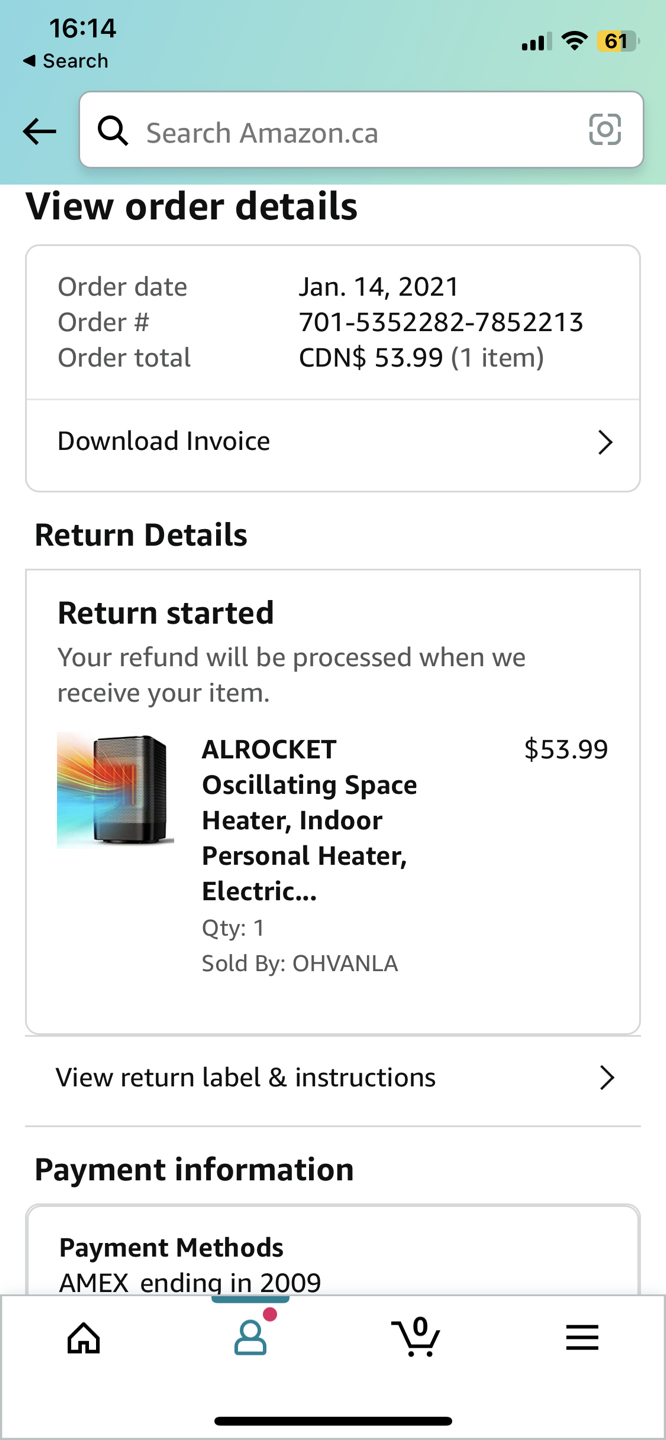Open camera scan in search bar

[x=605, y=130]
